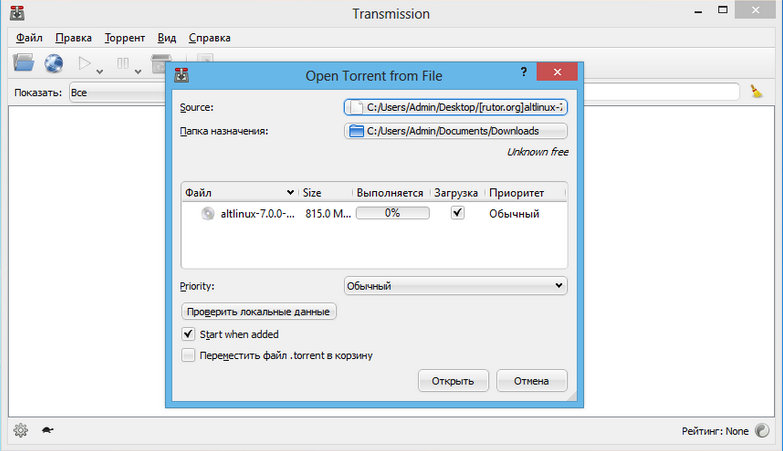Close the Open Torrent from File dialog
Viewport: 783px width, 451px height.
point(557,72)
